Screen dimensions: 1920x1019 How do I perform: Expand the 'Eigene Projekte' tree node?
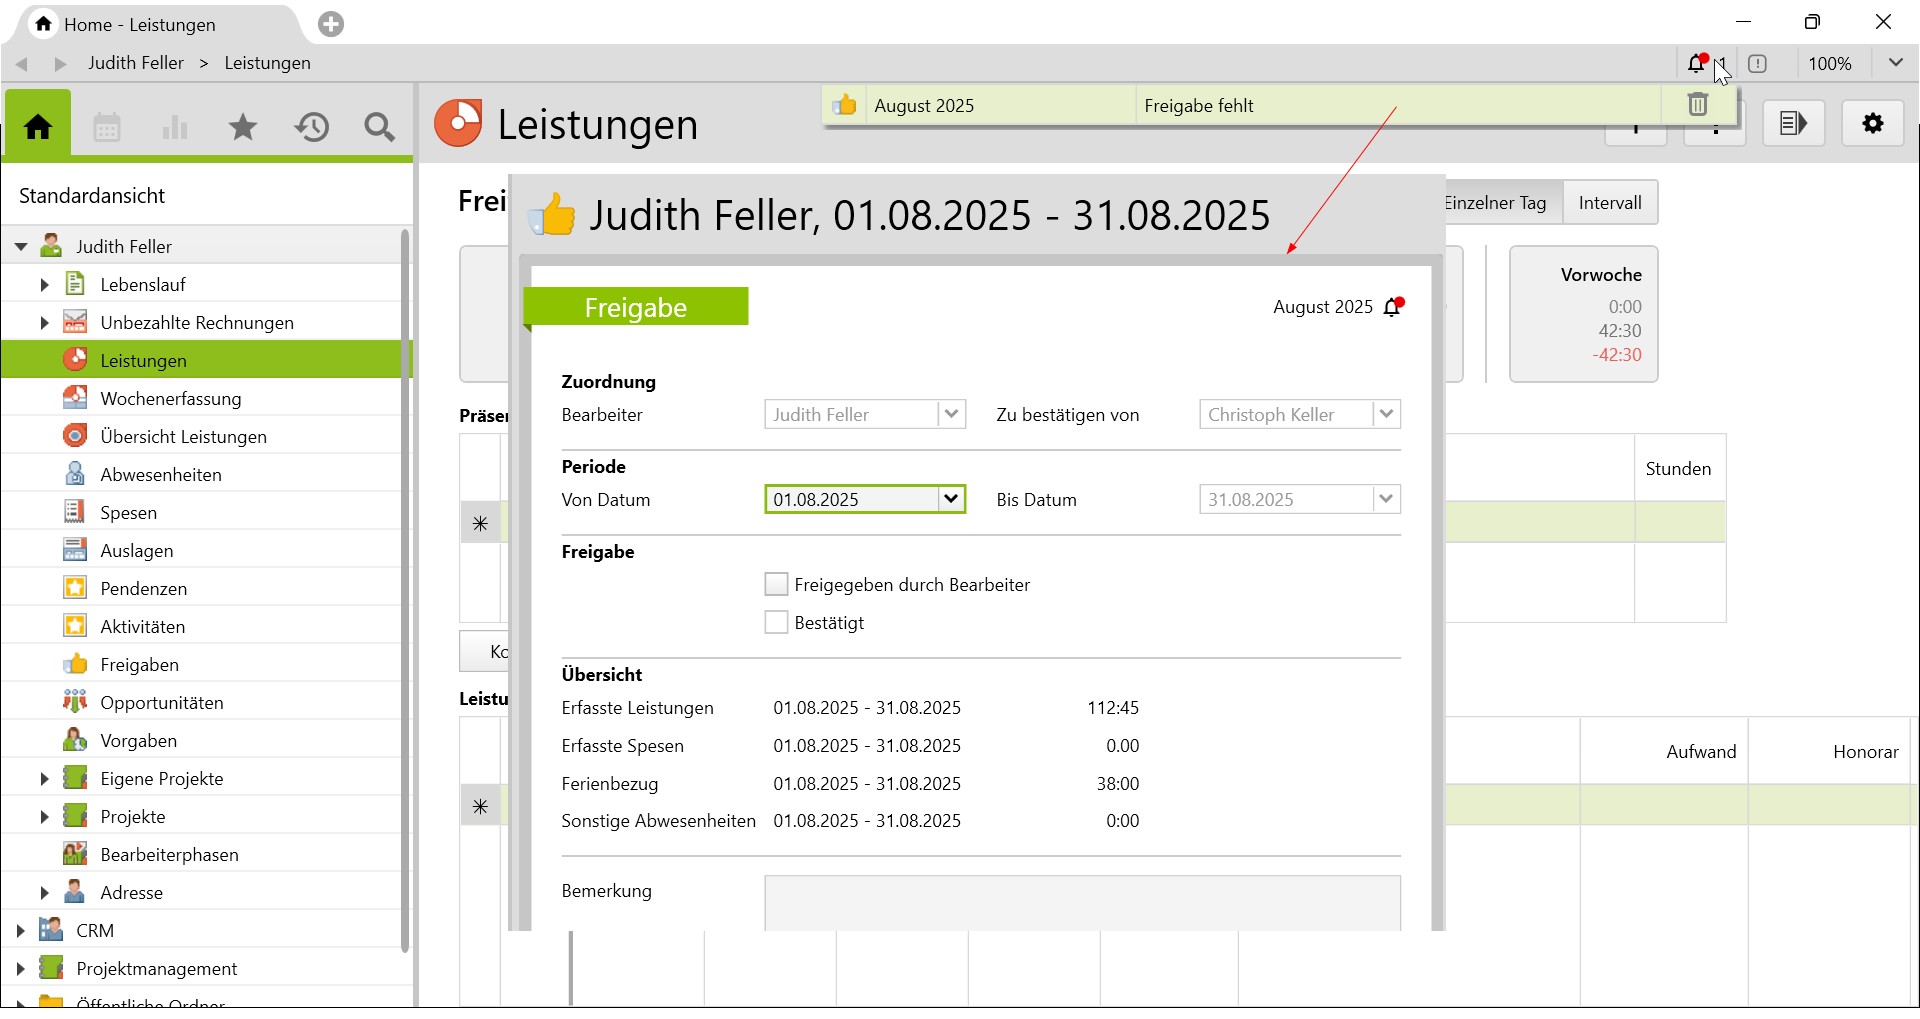click(x=44, y=779)
